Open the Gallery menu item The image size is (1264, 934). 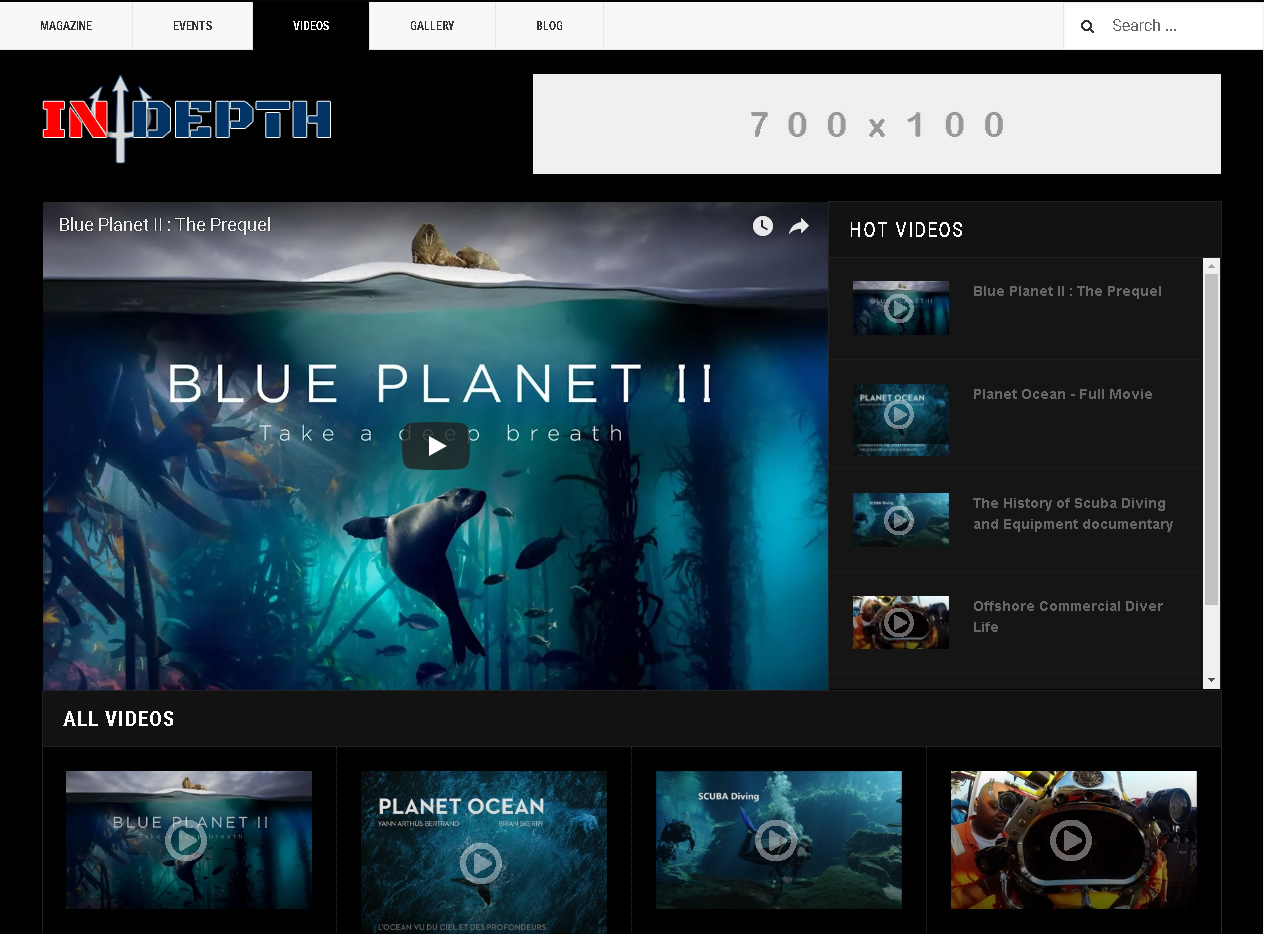point(432,26)
